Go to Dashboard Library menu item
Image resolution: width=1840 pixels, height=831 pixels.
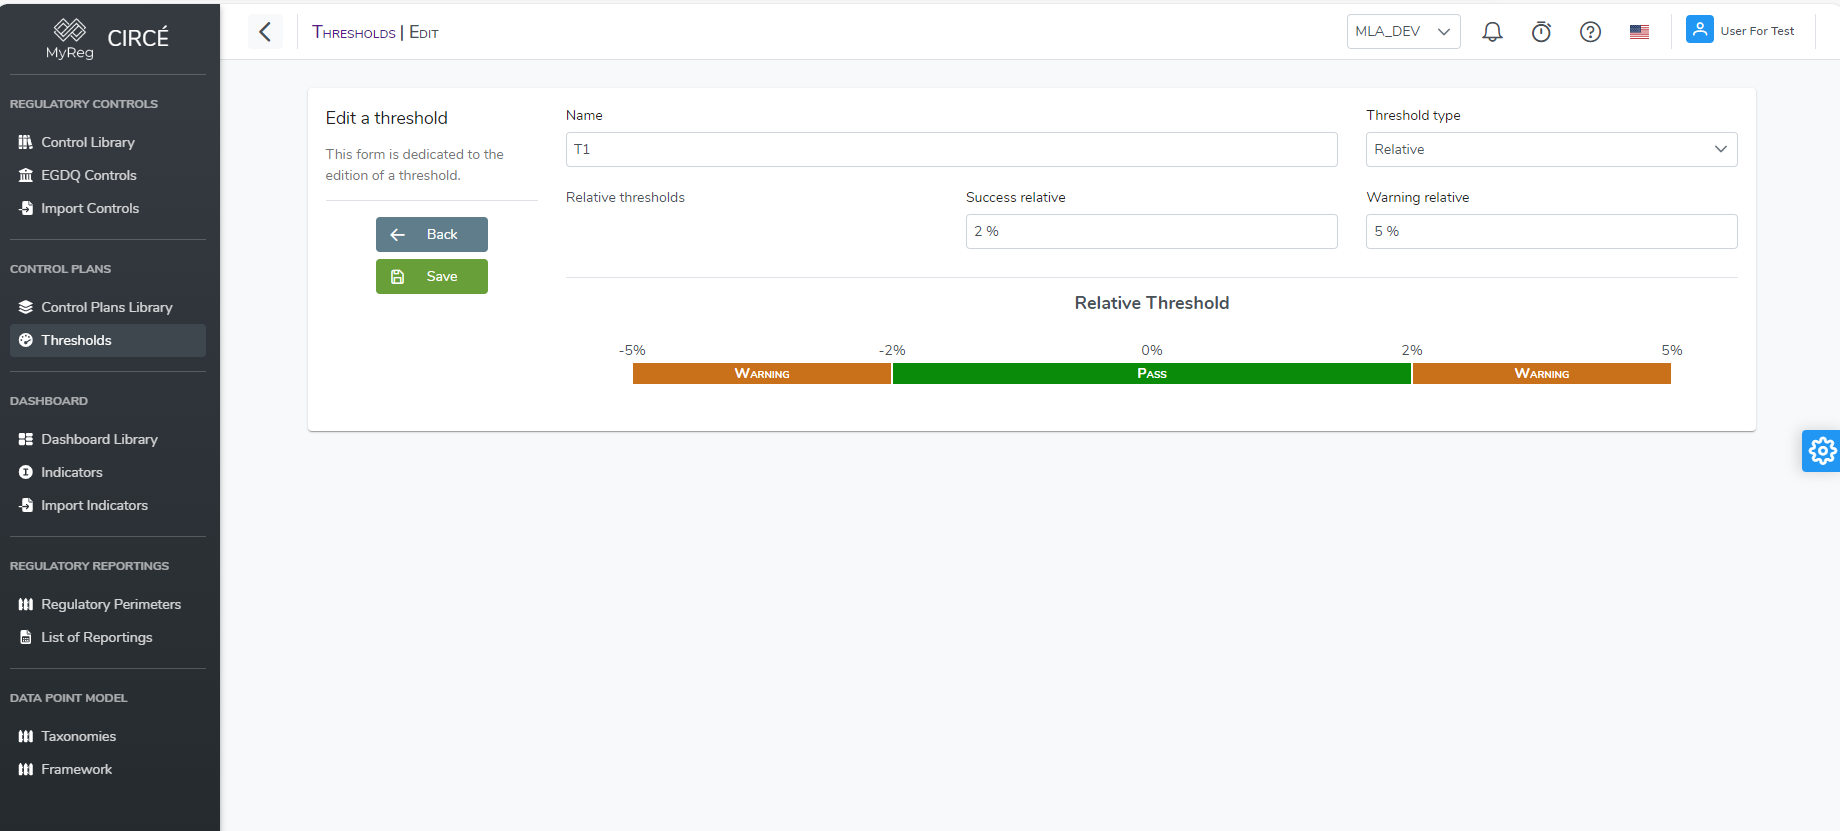pos(99,440)
